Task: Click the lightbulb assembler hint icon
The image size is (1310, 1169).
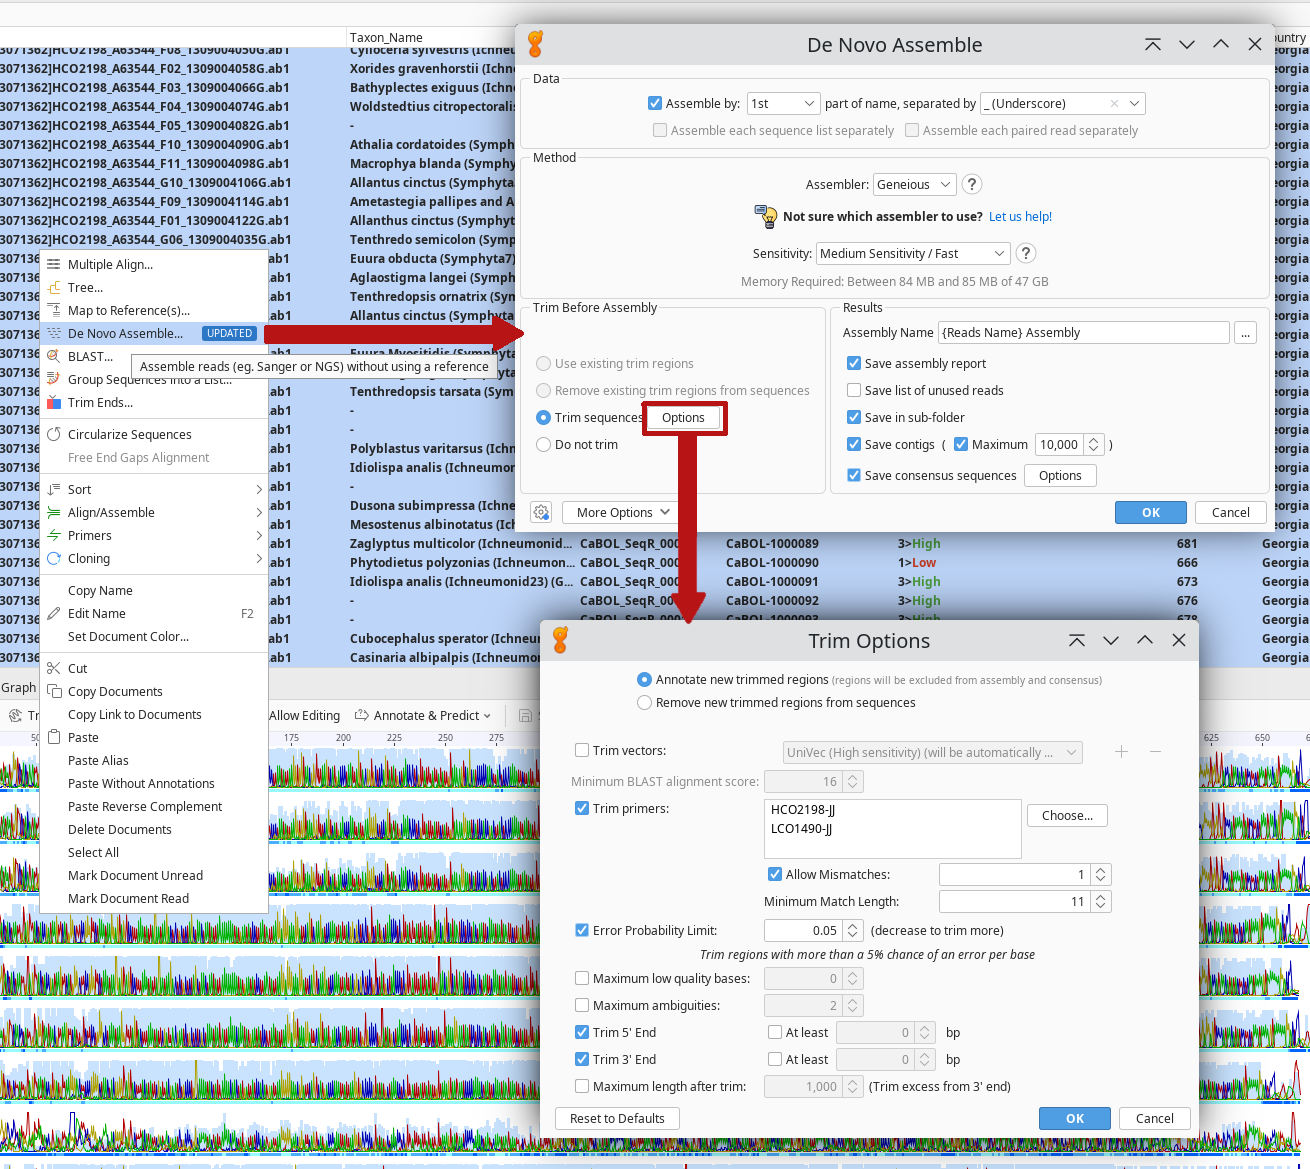Action: tap(766, 216)
